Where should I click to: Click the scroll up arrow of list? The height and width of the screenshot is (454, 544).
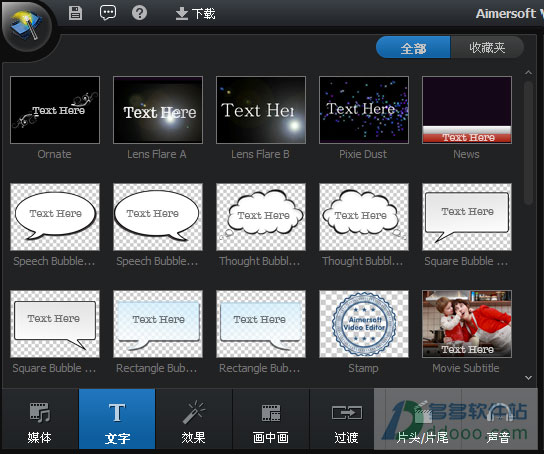tap(528, 72)
